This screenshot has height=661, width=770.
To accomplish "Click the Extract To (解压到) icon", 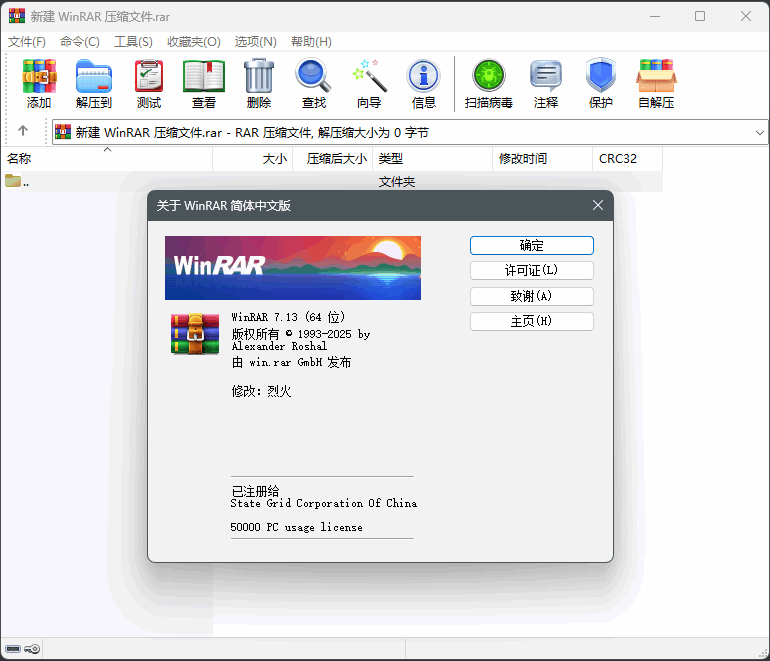I will [x=94, y=76].
